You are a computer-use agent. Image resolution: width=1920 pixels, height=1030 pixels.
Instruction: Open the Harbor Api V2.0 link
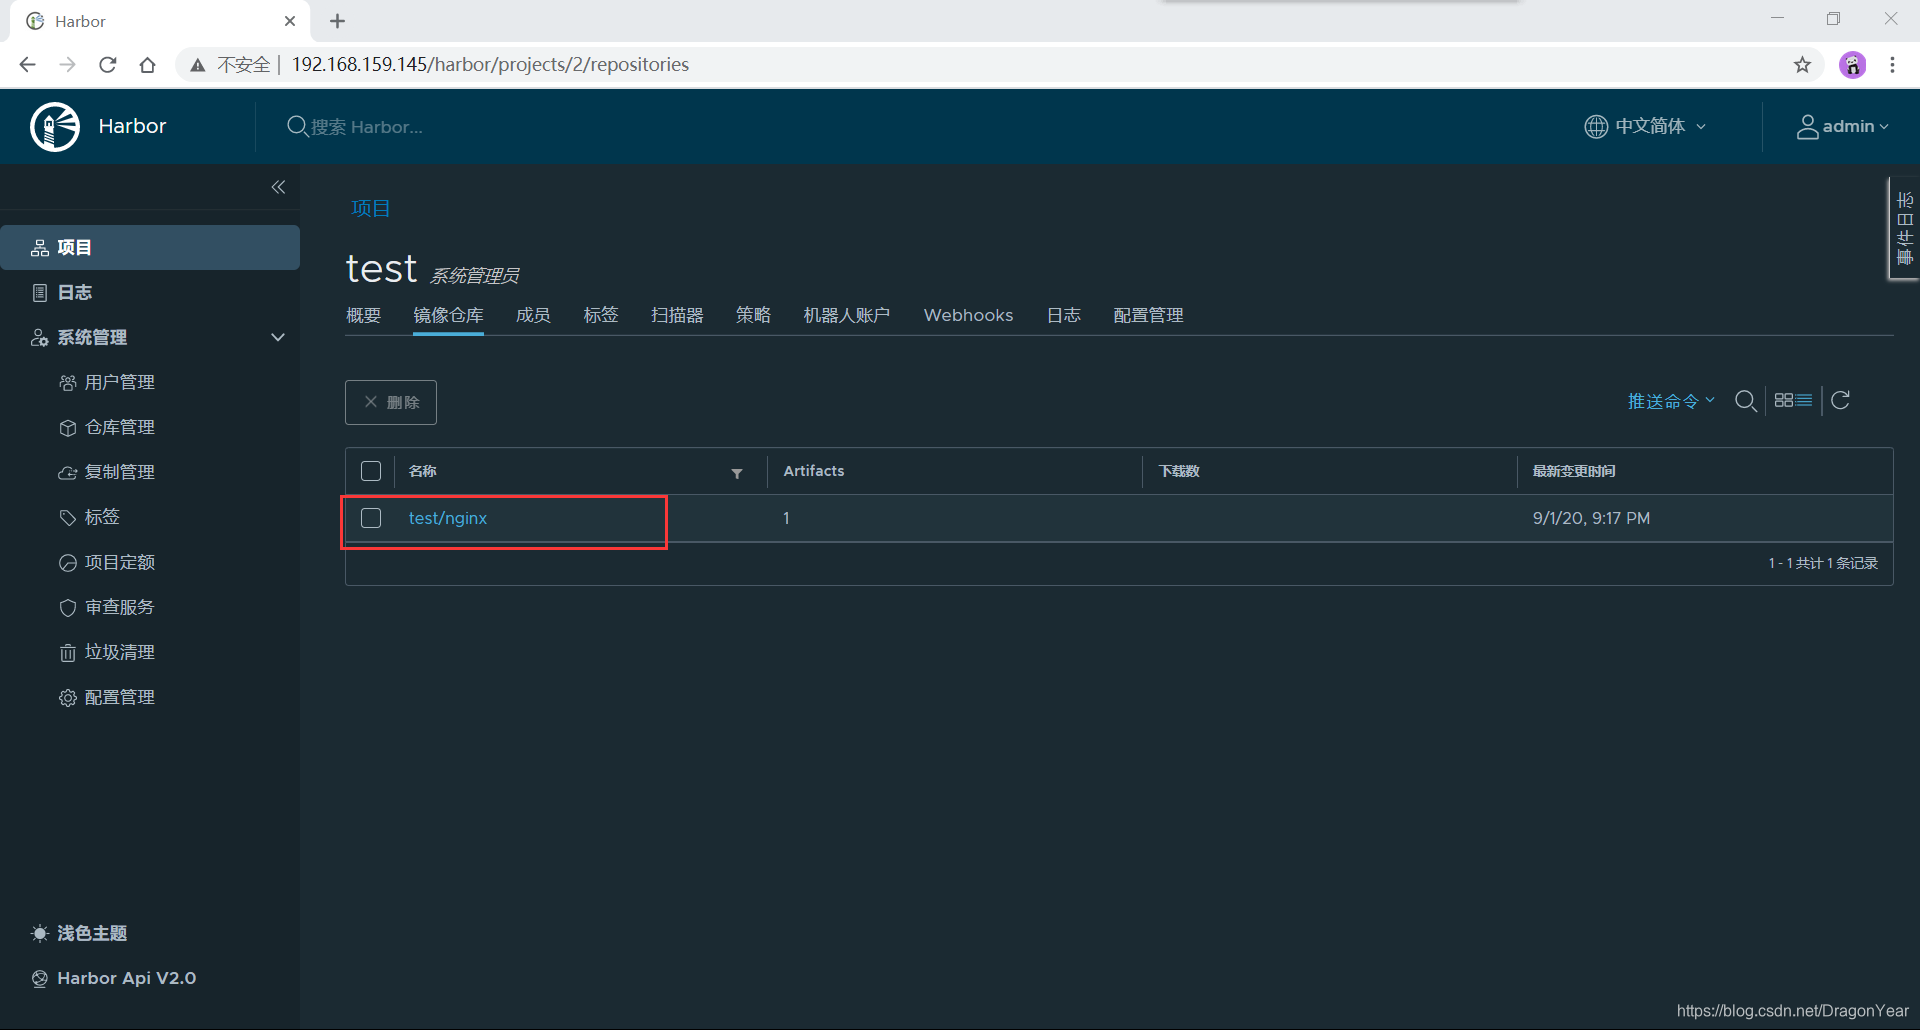tap(114, 978)
